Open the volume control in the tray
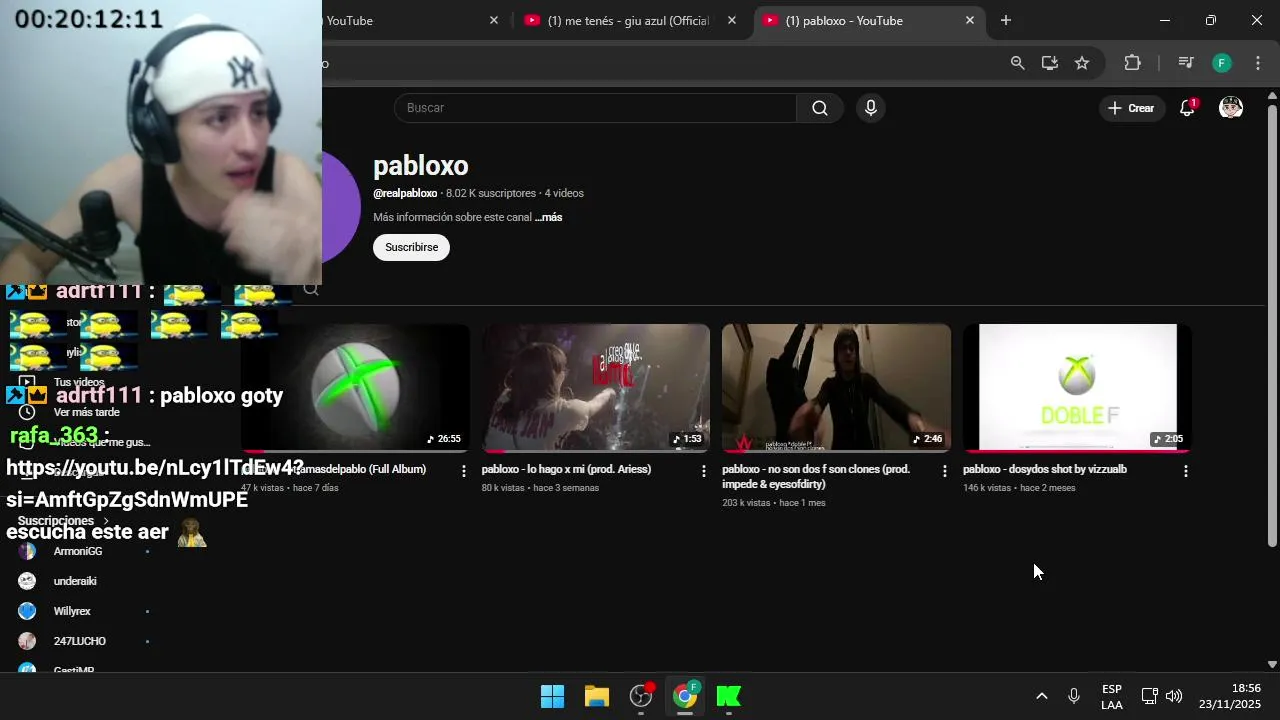The image size is (1280, 720). click(x=1174, y=696)
